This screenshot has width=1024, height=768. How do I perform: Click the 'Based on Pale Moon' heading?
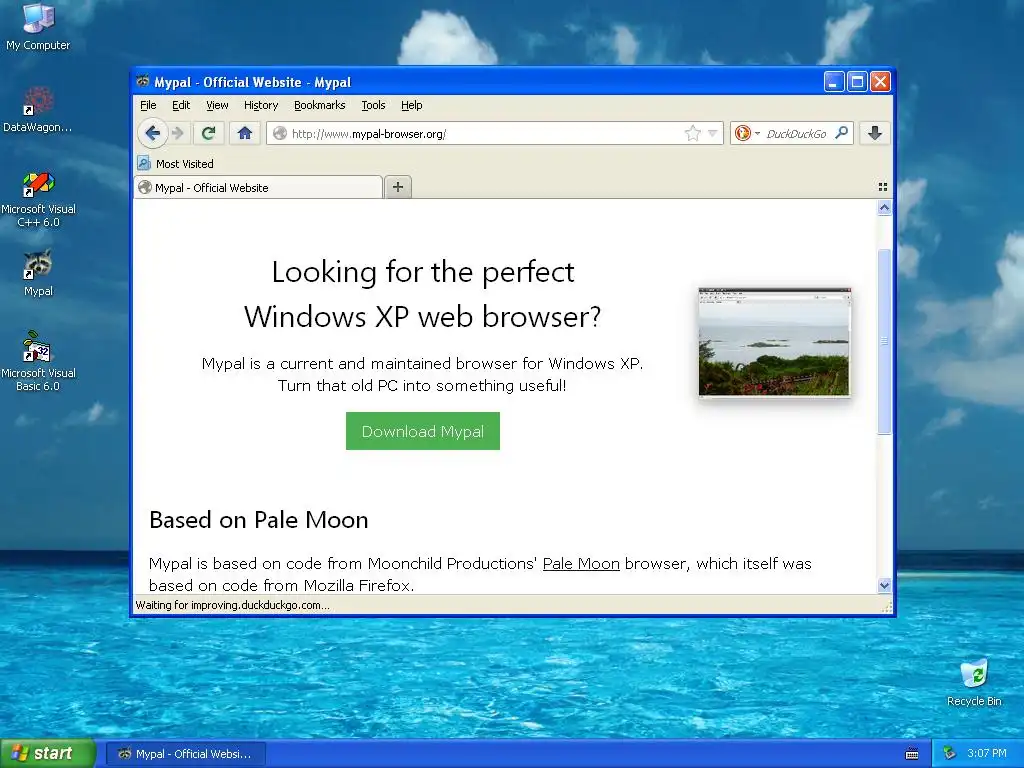click(x=259, y=520)
